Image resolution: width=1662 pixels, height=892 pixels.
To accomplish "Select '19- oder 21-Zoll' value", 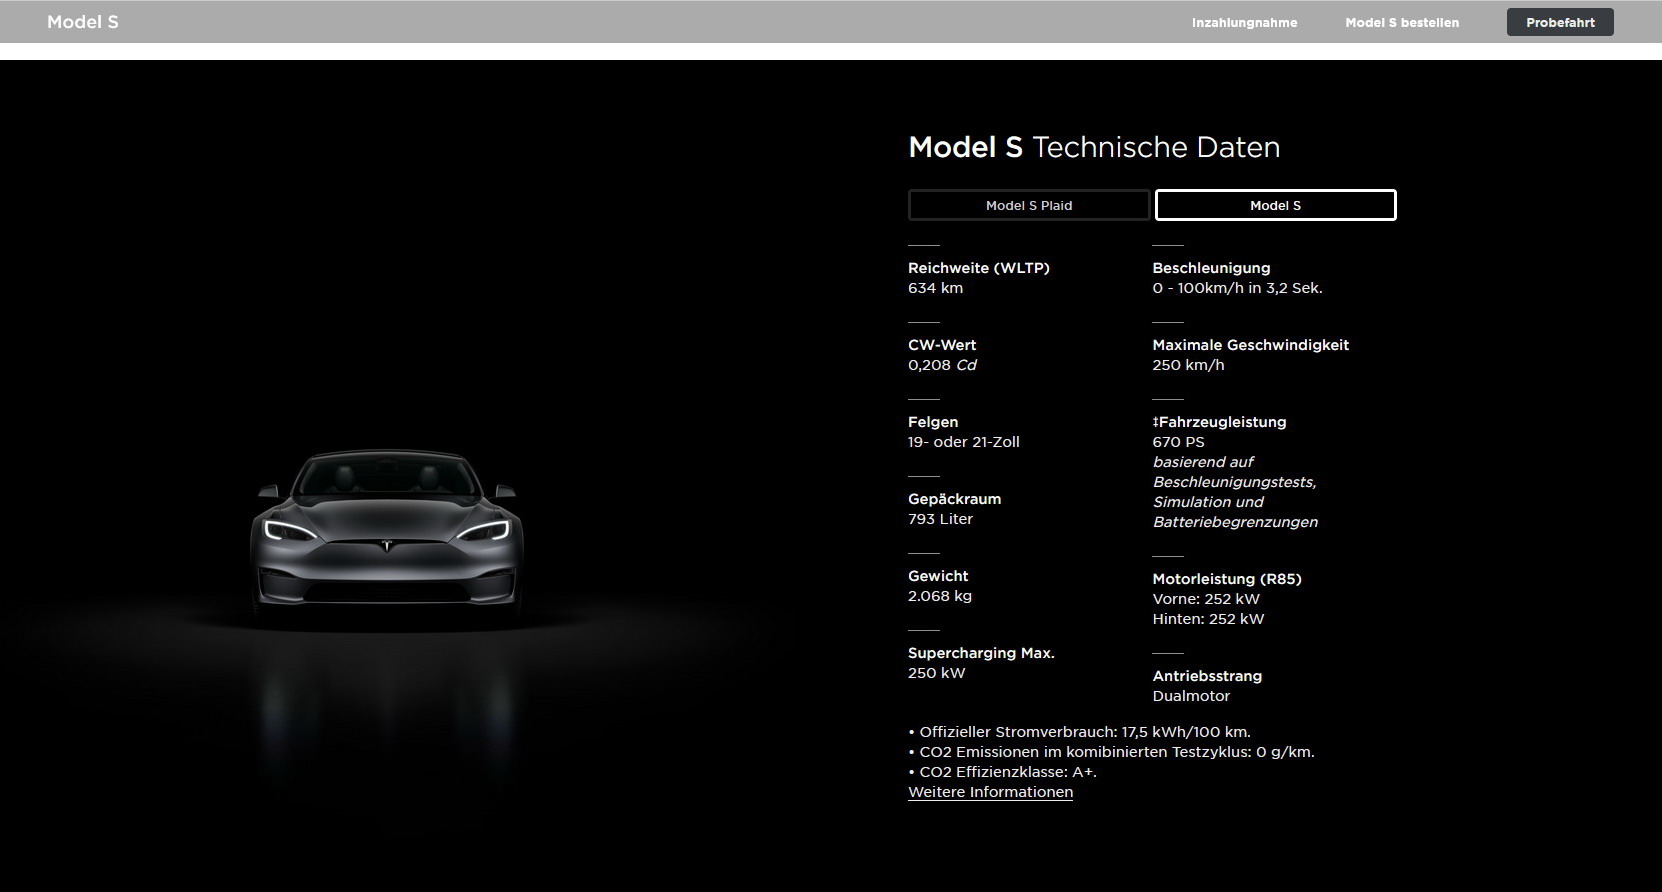I will [x=964, y=442].
